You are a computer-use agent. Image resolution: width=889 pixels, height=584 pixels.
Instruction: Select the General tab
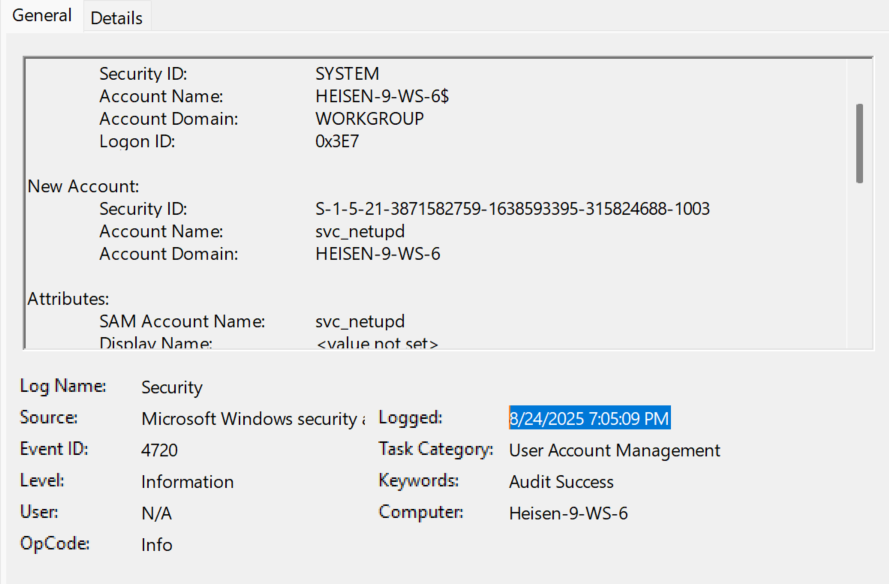tap(42, 15)
